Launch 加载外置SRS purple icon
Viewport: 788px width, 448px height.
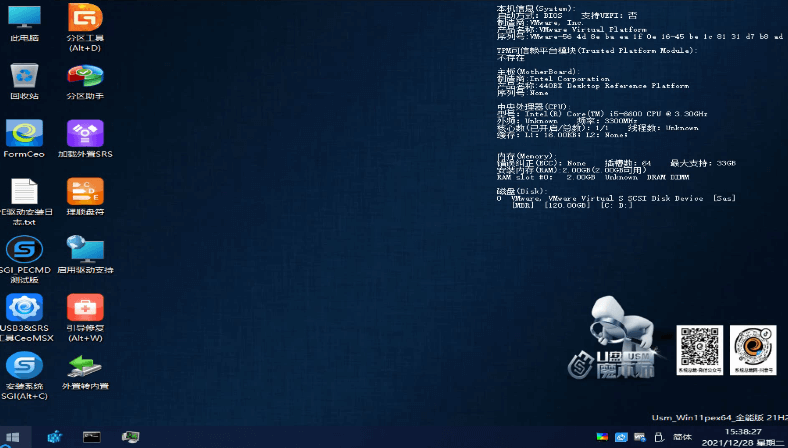(85, 138)
